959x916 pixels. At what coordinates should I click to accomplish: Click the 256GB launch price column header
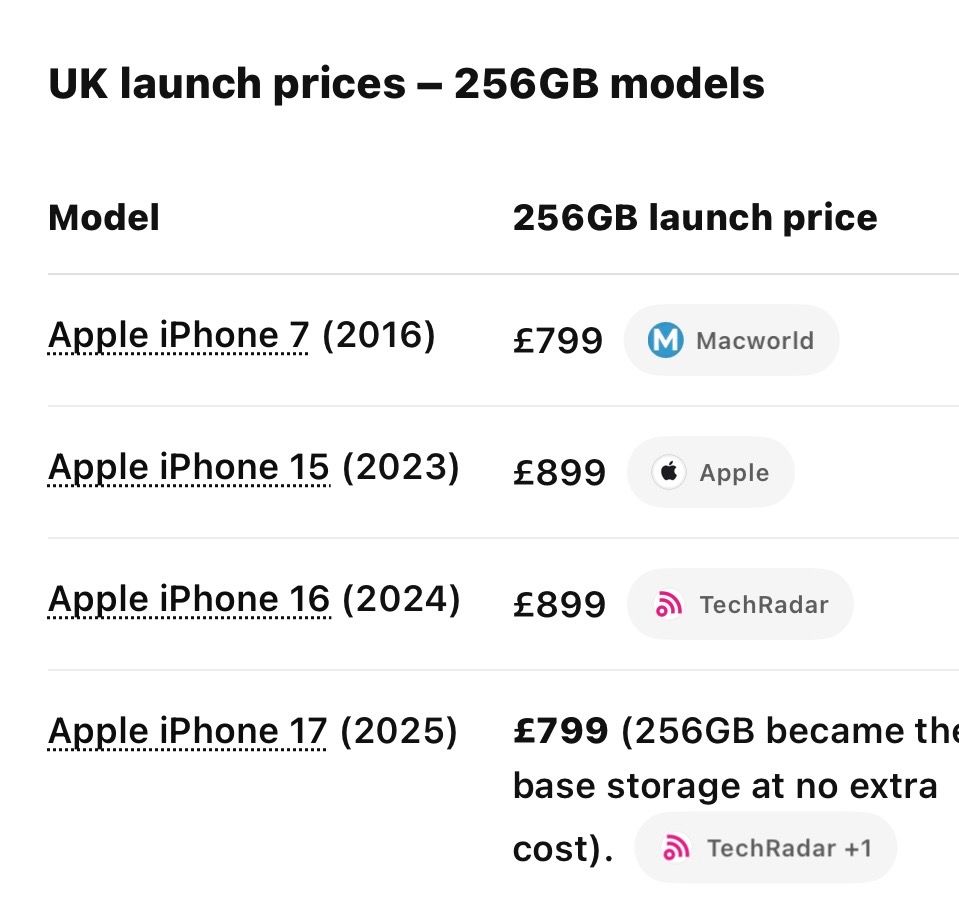695,218
